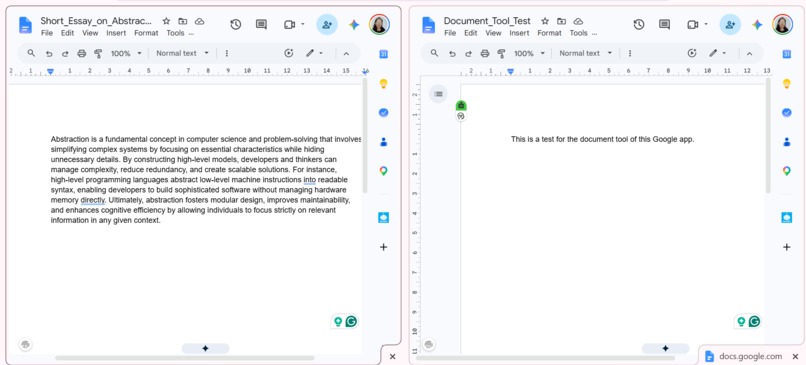The height and width of the screenshot is (365, 806).
Task: Undo last action in Document_Tool_Test window
Action: (452, 53)
